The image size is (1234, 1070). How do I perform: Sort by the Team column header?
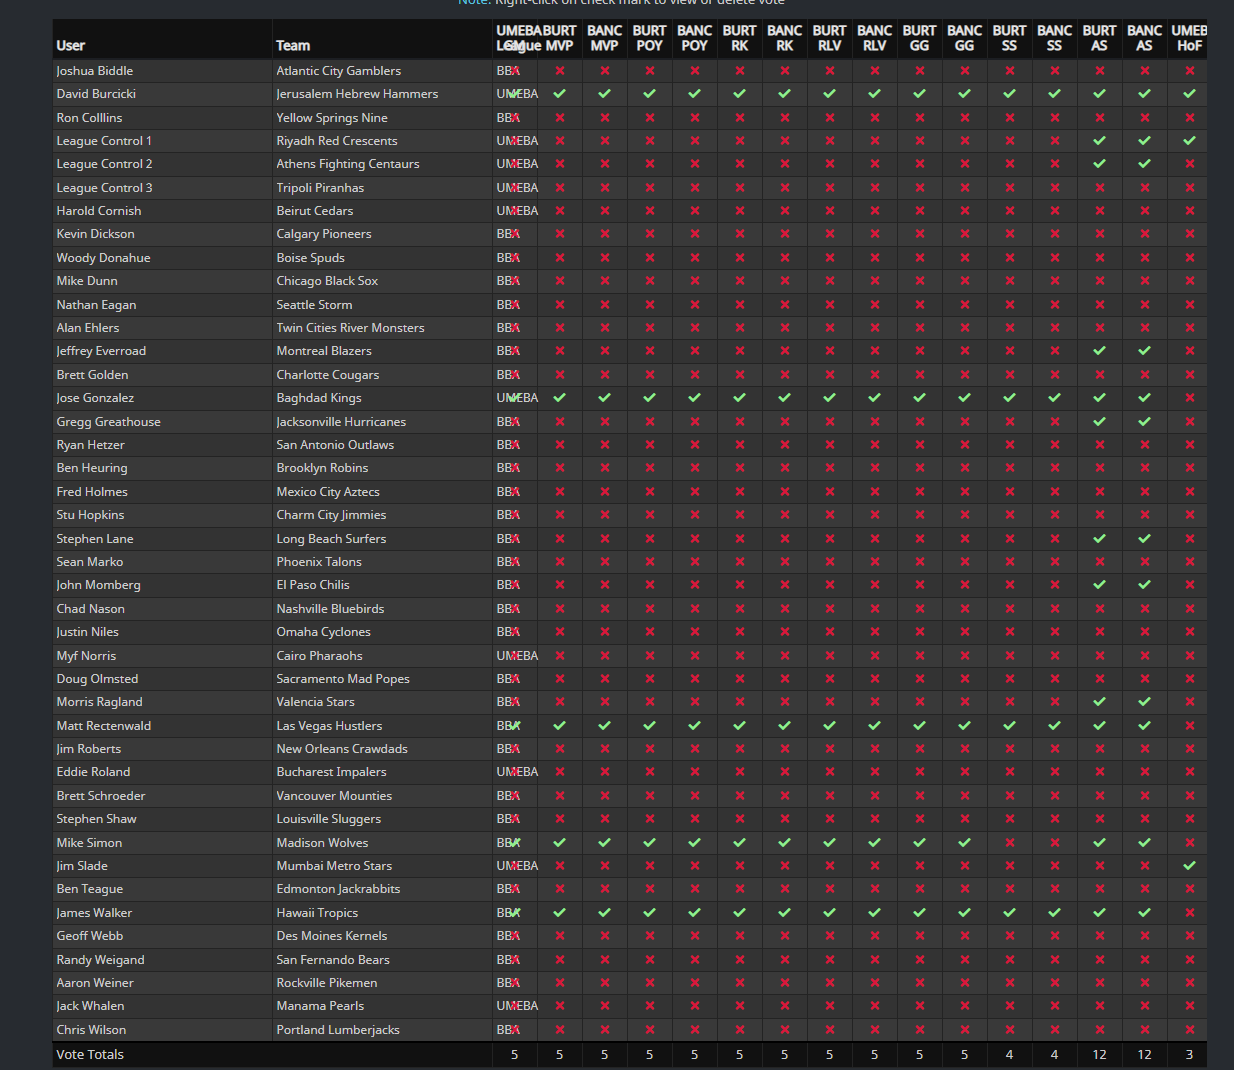[293, 45]
